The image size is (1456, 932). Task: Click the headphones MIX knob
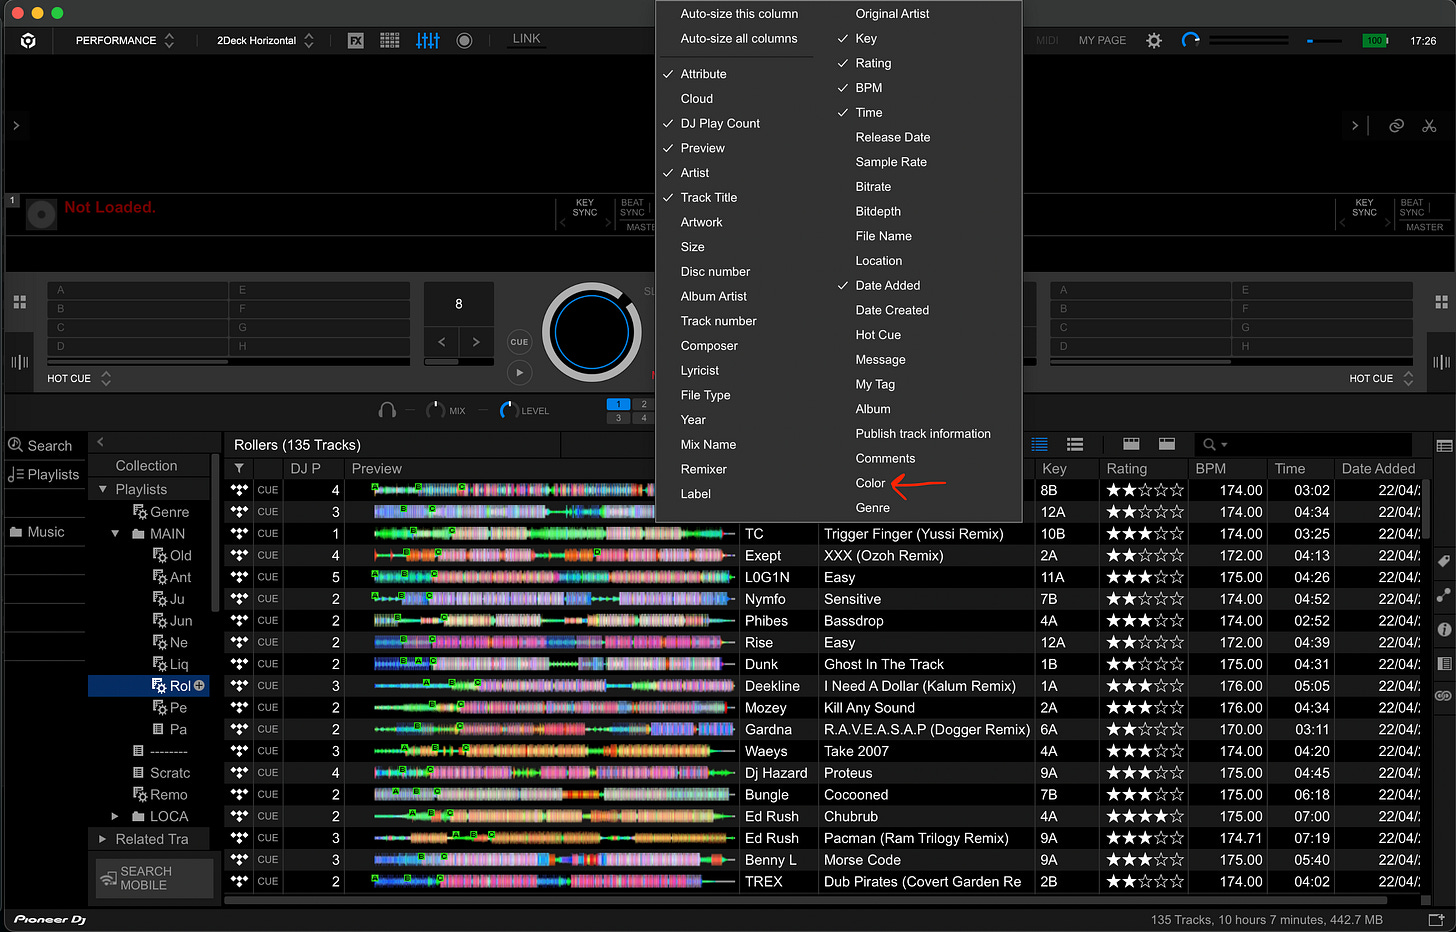pyautogui.click(x=435, y=410)
